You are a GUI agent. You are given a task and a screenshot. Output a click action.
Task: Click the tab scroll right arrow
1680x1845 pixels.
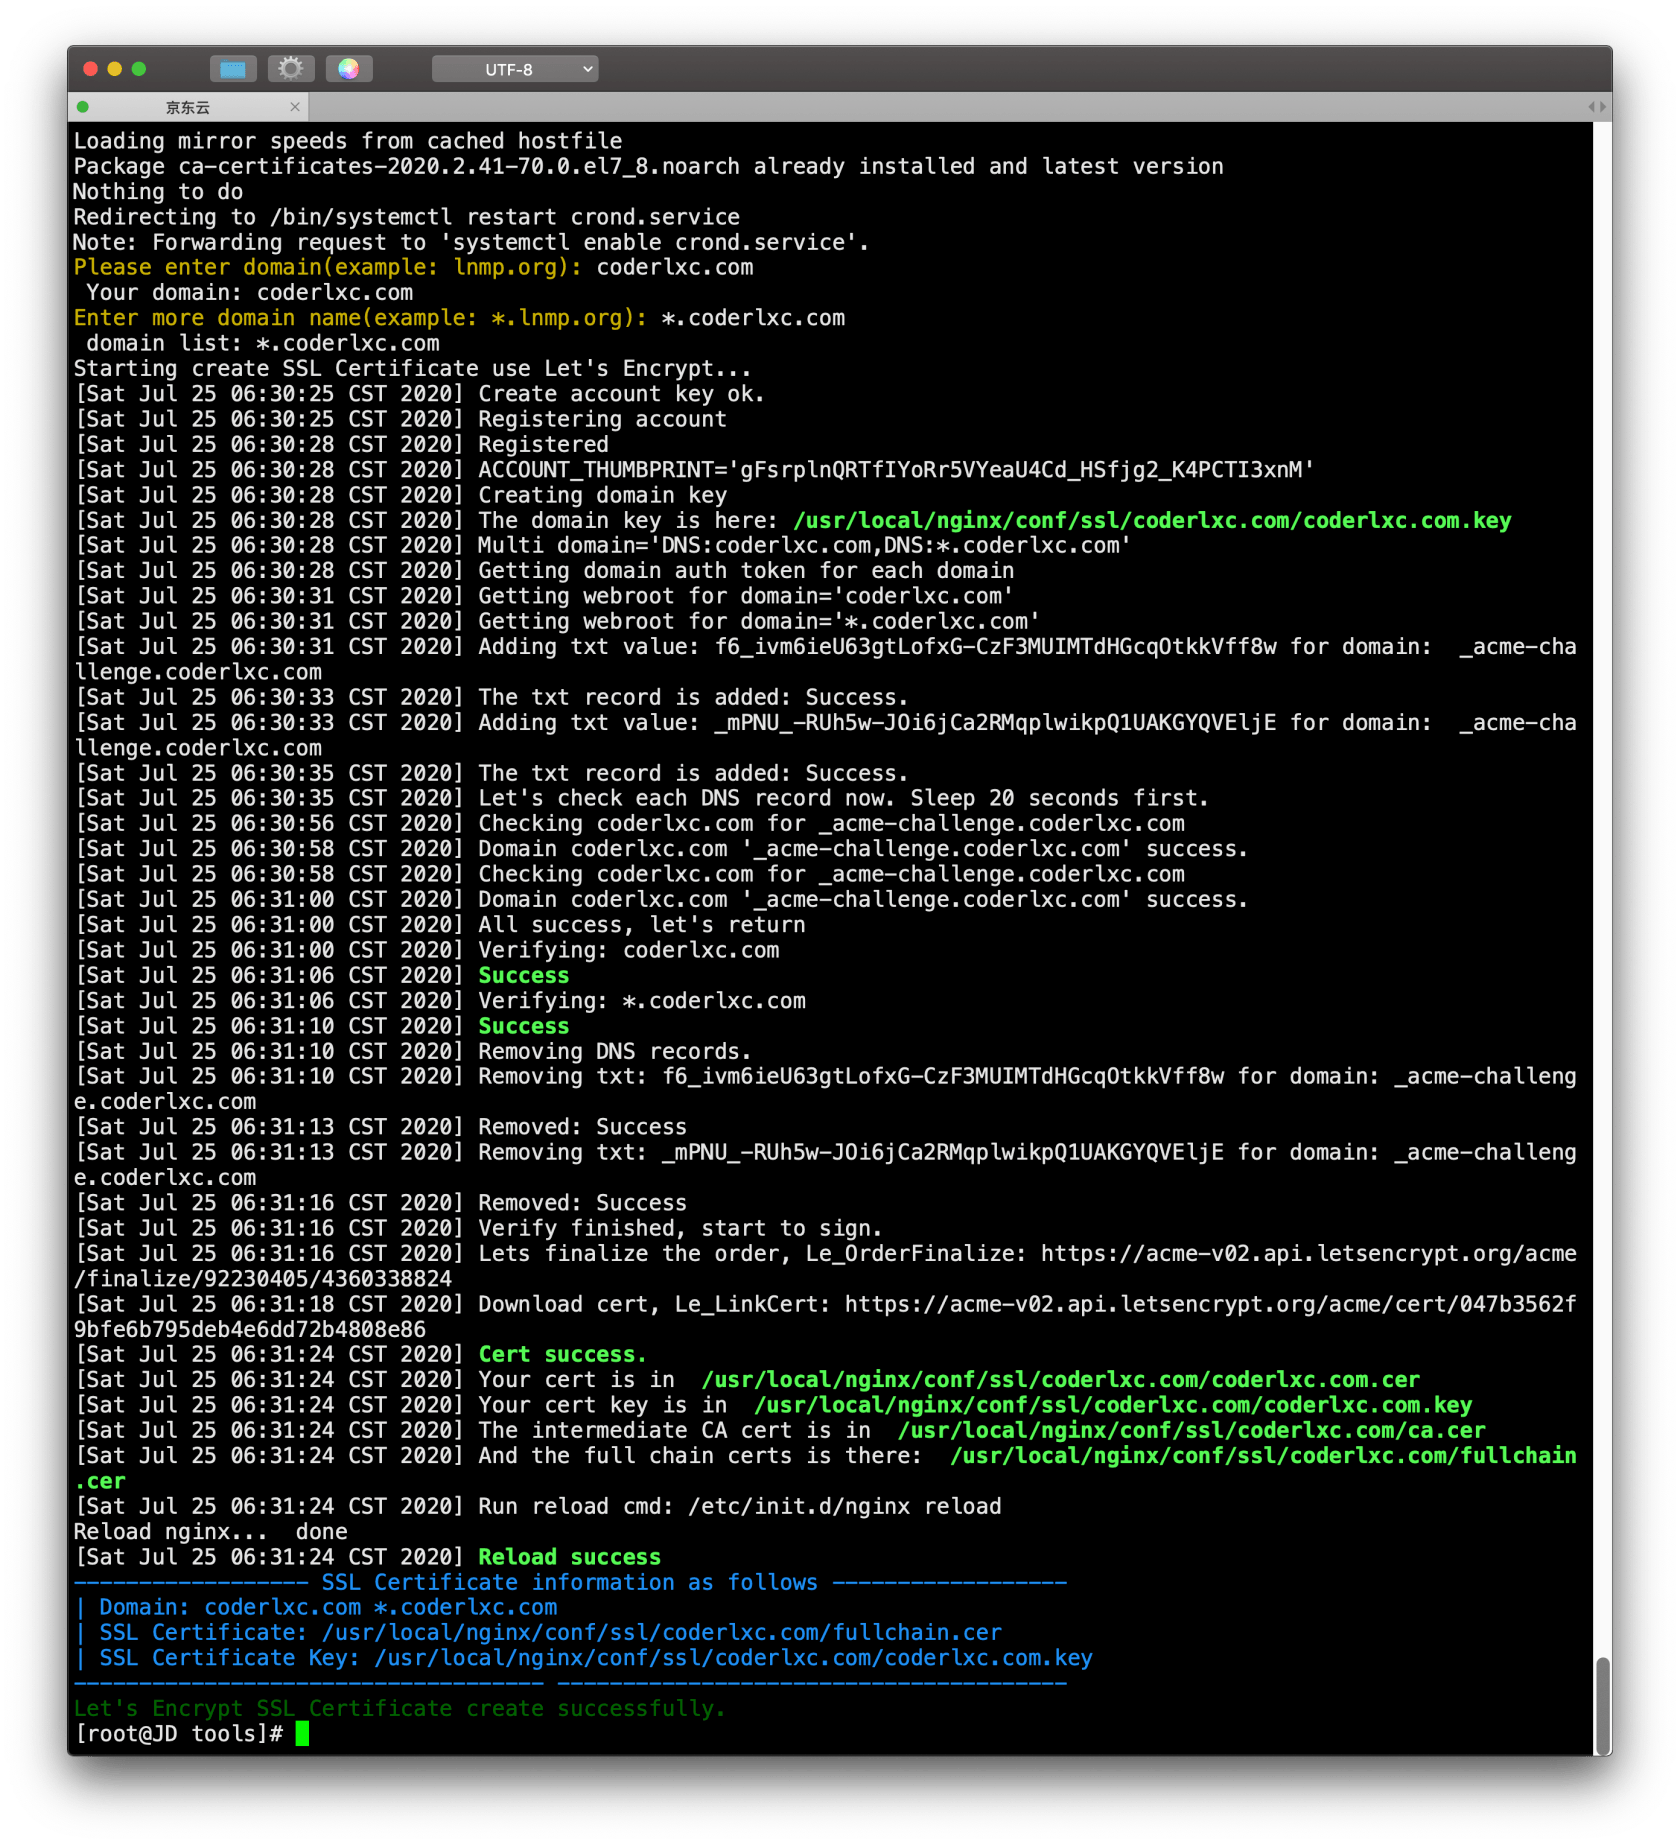(1603, 107)
